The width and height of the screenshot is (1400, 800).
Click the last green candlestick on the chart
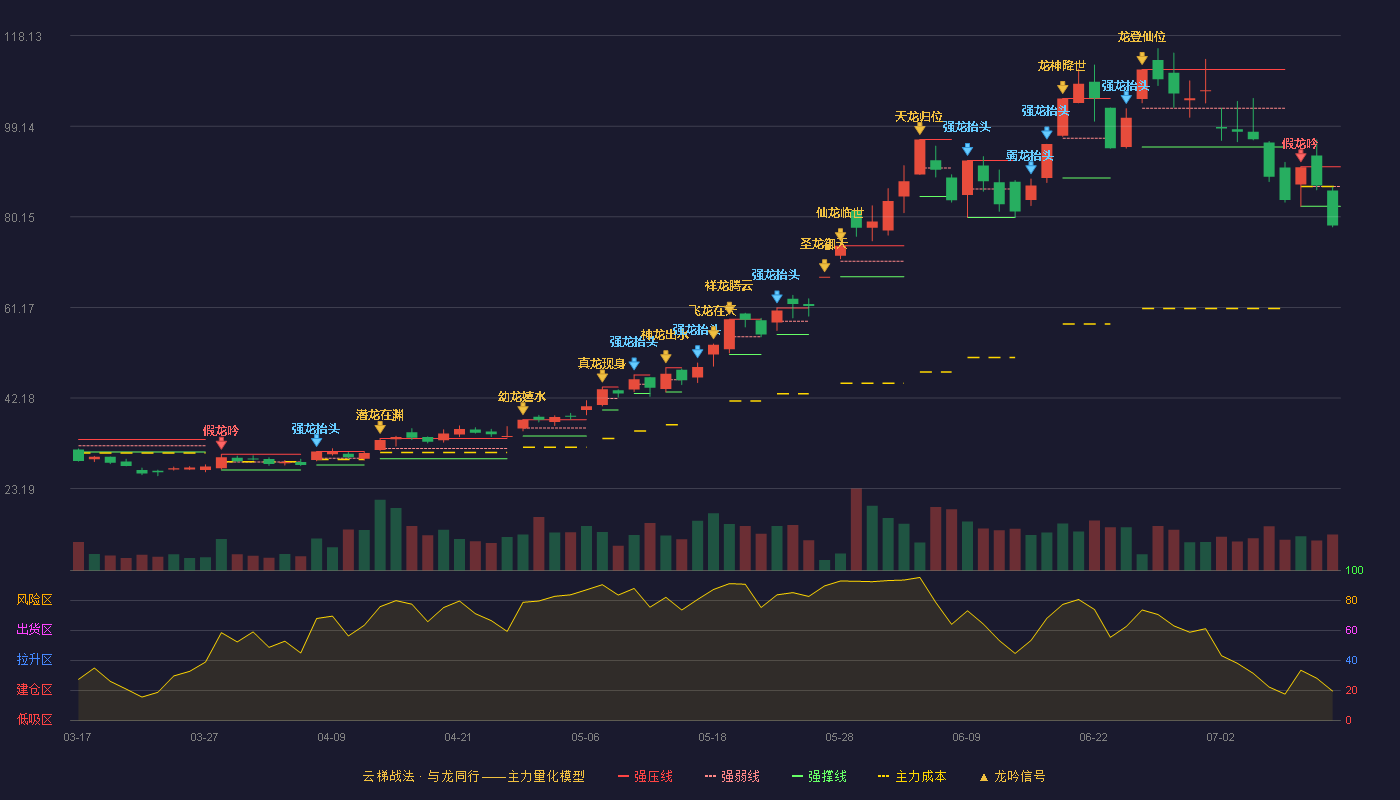[1332, 208]
